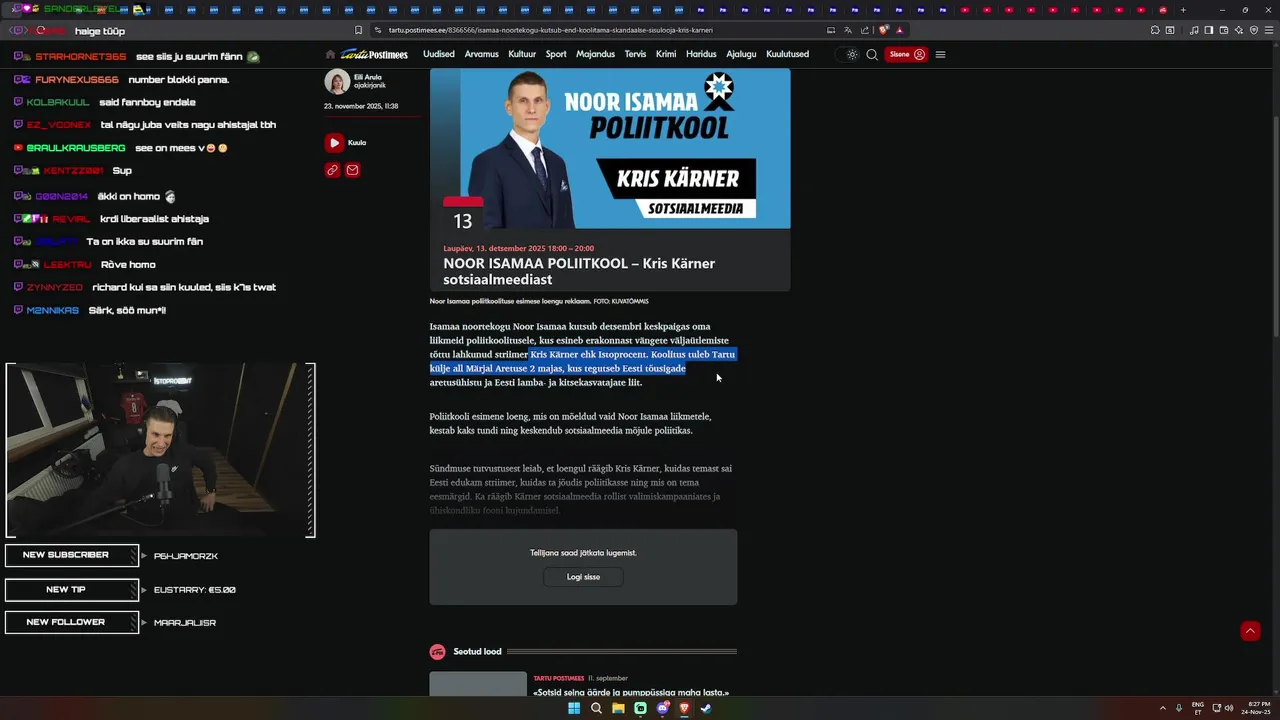Open the taskbar volume speaker icon
This screenshot has height=720, width=1280.
coord(1229,708)
